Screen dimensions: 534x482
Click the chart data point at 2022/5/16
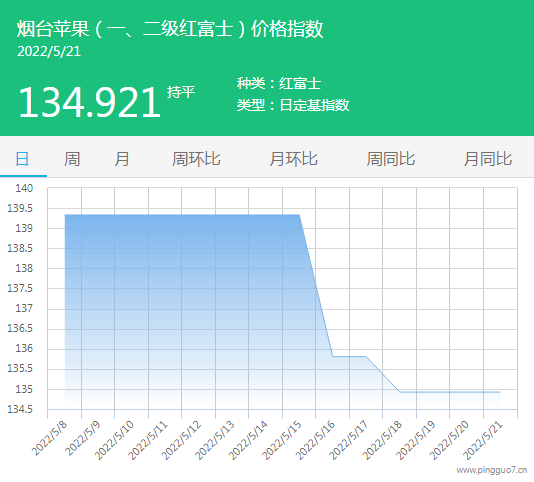point(333,356)
